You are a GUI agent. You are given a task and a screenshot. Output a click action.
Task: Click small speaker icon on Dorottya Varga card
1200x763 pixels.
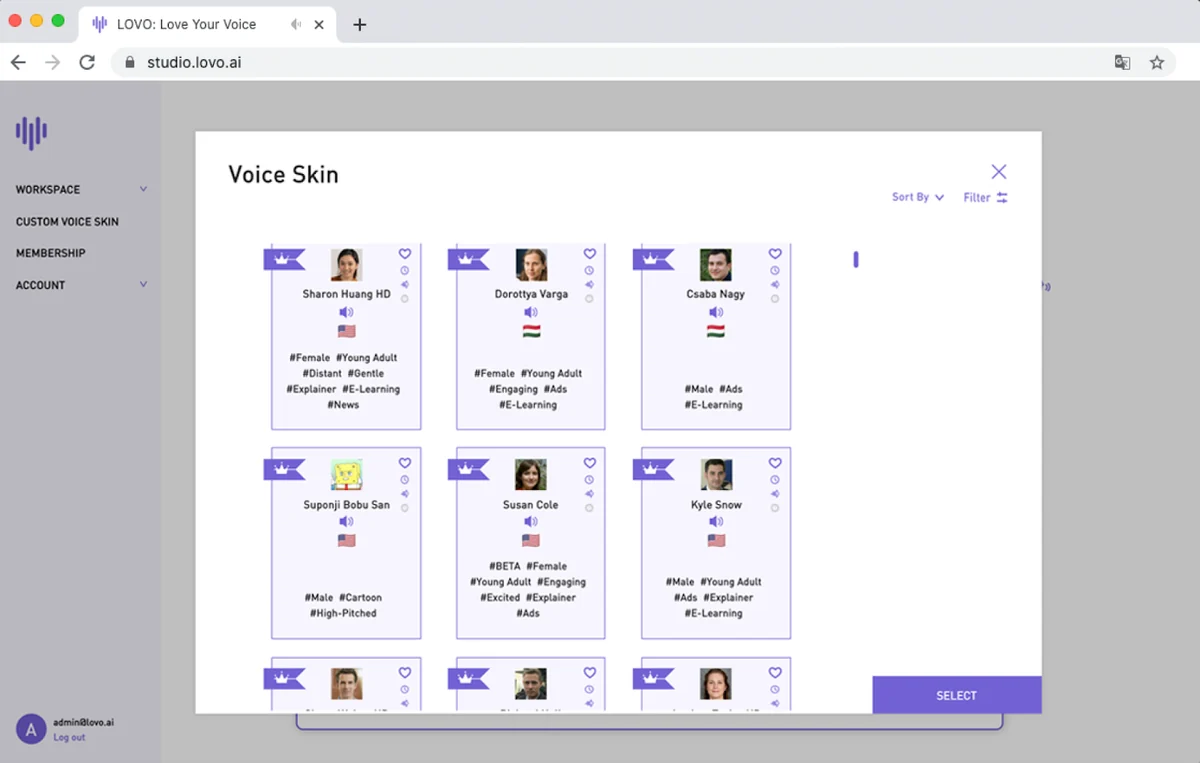coord(590,284)
